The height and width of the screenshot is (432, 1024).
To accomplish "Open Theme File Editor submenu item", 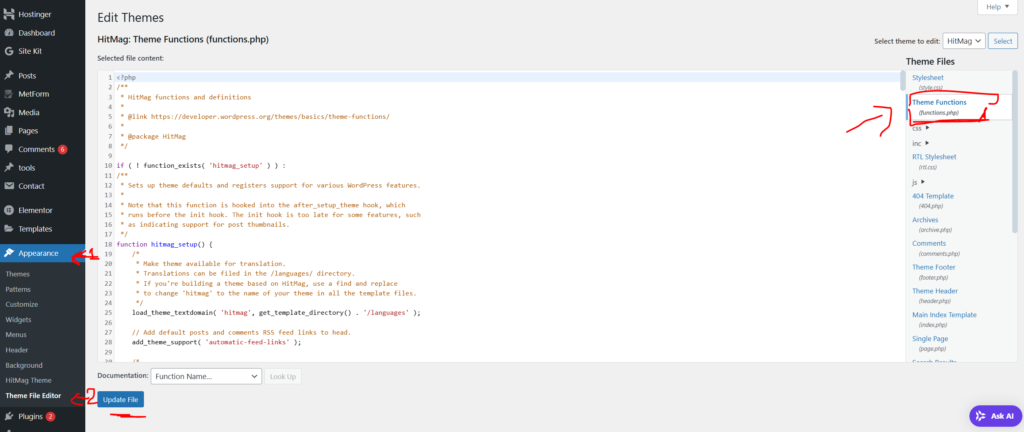I will click(x=33, y=395).
